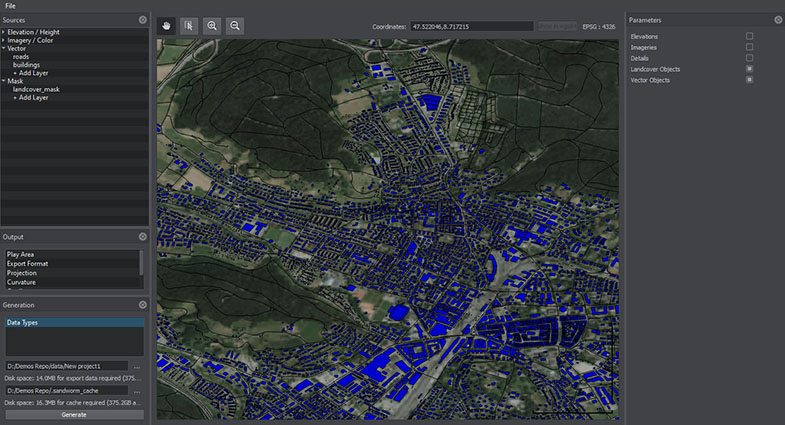Expand the Elevation / Height source group
This screenshot has width=785, height=425.
click(4, 32)
